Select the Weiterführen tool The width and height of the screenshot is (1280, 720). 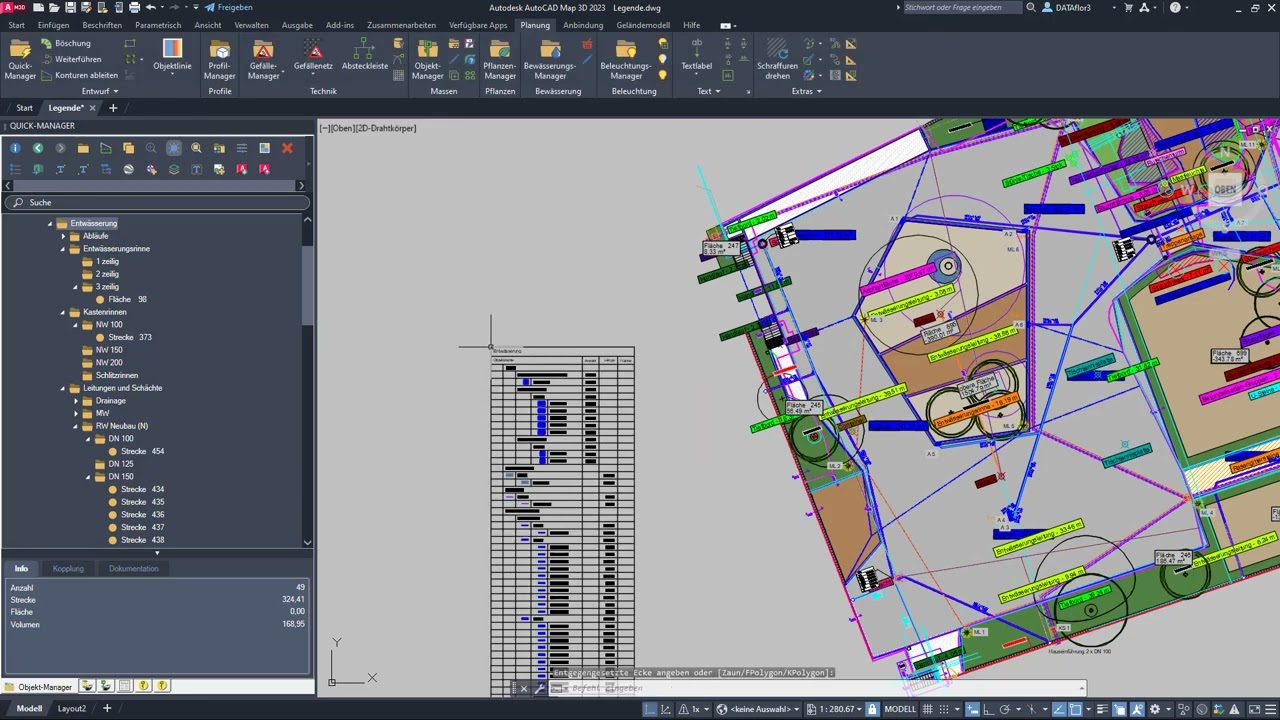pyautogui.click(x=71, y=60)
